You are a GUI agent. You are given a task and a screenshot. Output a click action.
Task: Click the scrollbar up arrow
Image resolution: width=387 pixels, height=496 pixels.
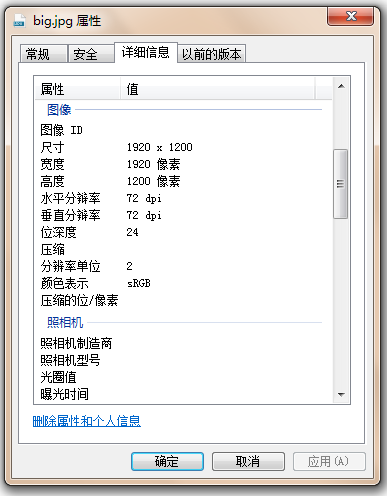click(341, 86)
